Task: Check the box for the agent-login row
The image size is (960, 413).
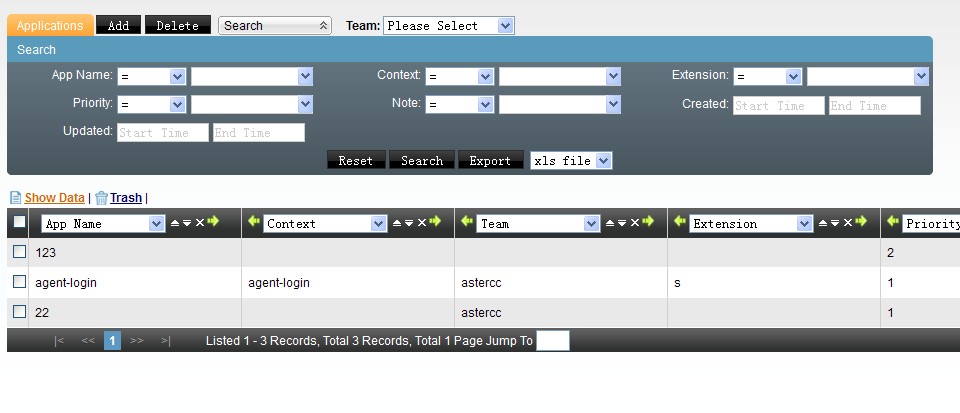Action: (19, 283)
